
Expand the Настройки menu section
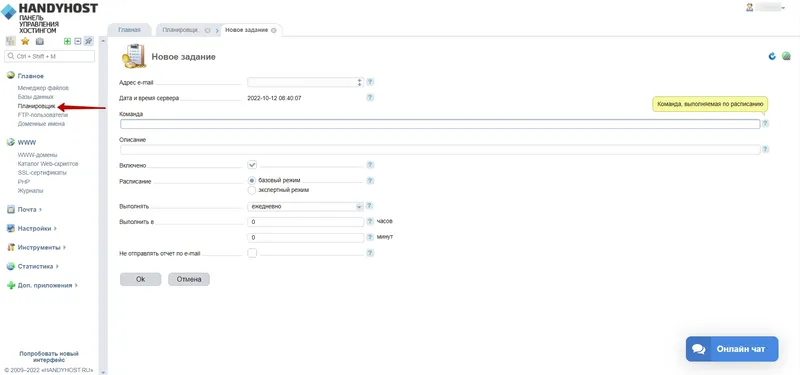[37, 229]
